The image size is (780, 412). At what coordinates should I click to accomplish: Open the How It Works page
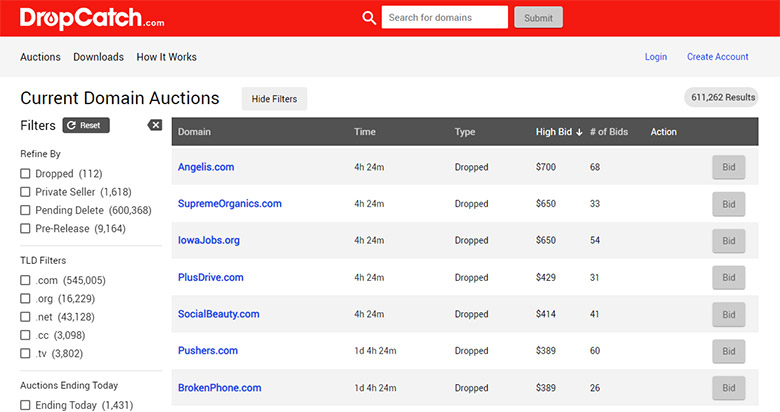(167, 57)
